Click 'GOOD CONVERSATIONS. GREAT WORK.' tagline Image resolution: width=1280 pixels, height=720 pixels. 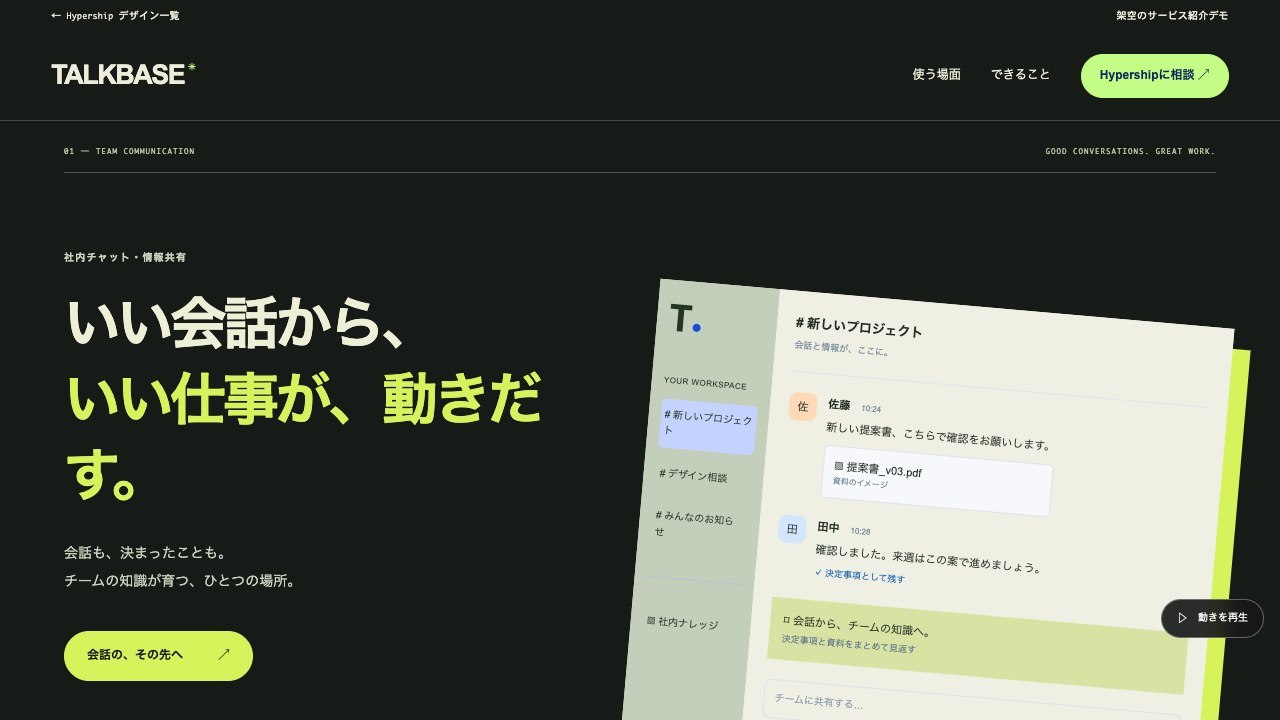[1130, 151]
